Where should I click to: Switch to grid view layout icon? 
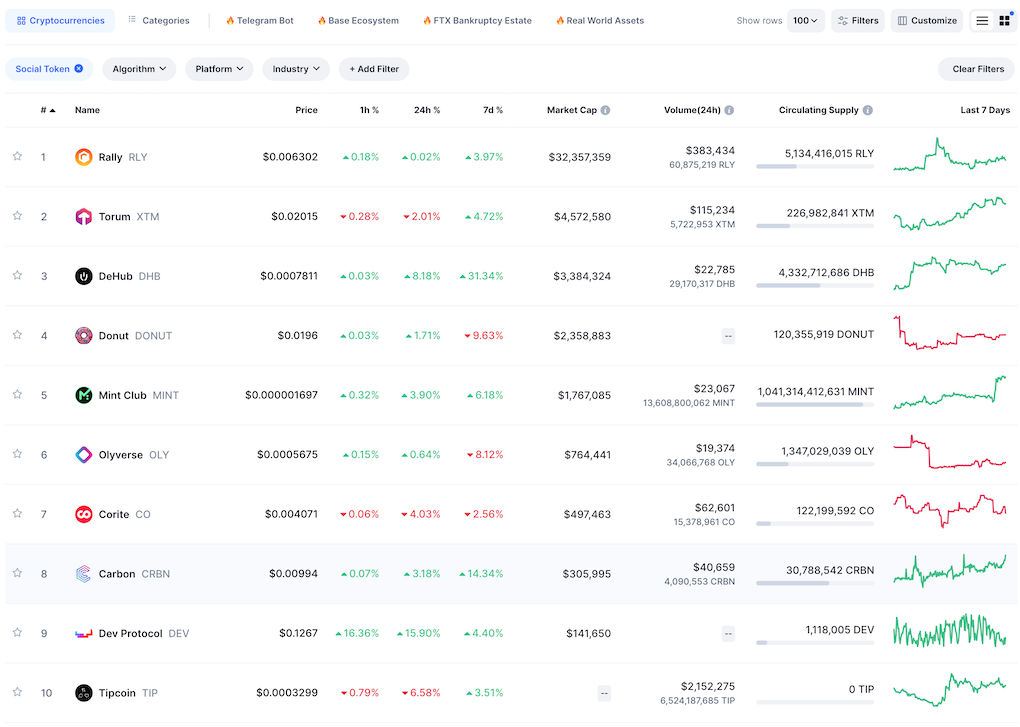coord(1004,21)
